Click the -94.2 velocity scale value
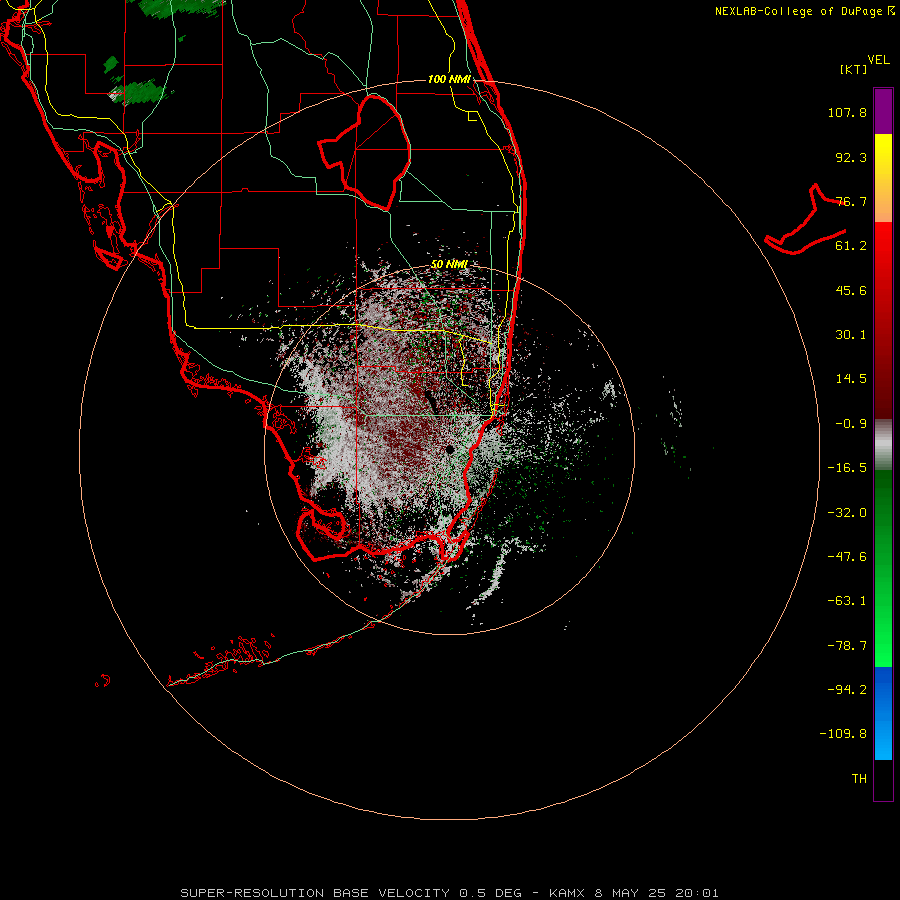This screenshot has width=900, height=900. point(847,689)
